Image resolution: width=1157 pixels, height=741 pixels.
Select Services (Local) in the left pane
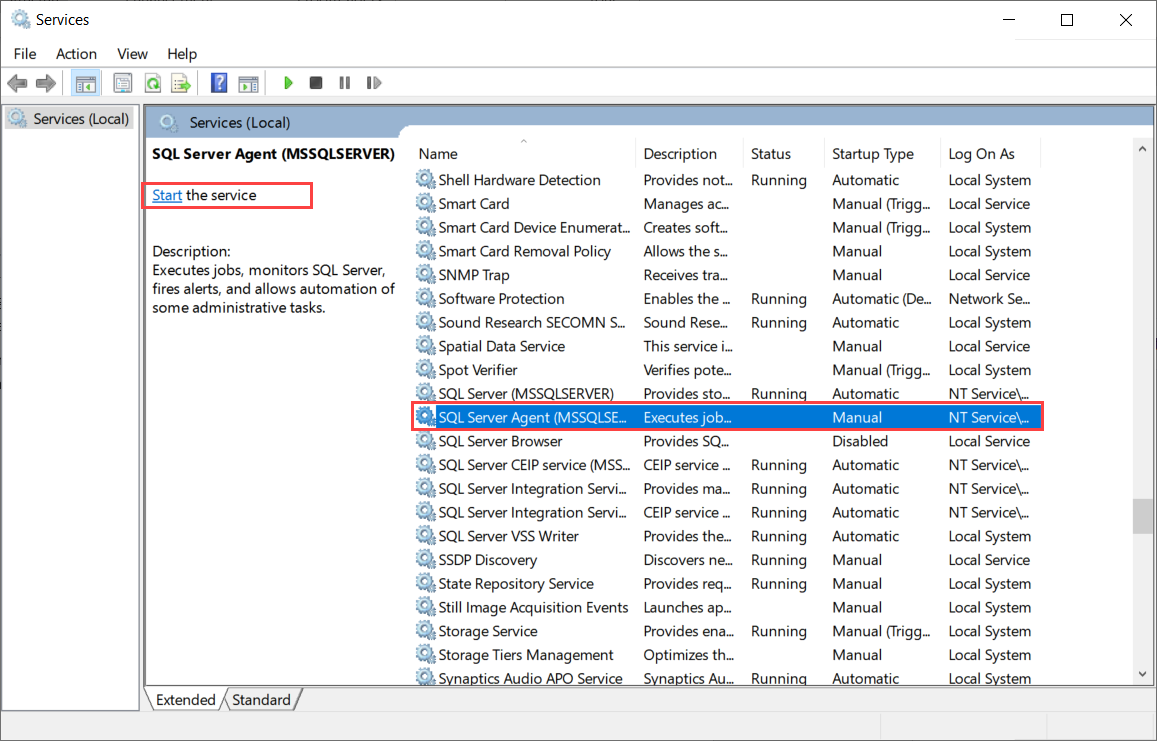click(x=69, y=118)
